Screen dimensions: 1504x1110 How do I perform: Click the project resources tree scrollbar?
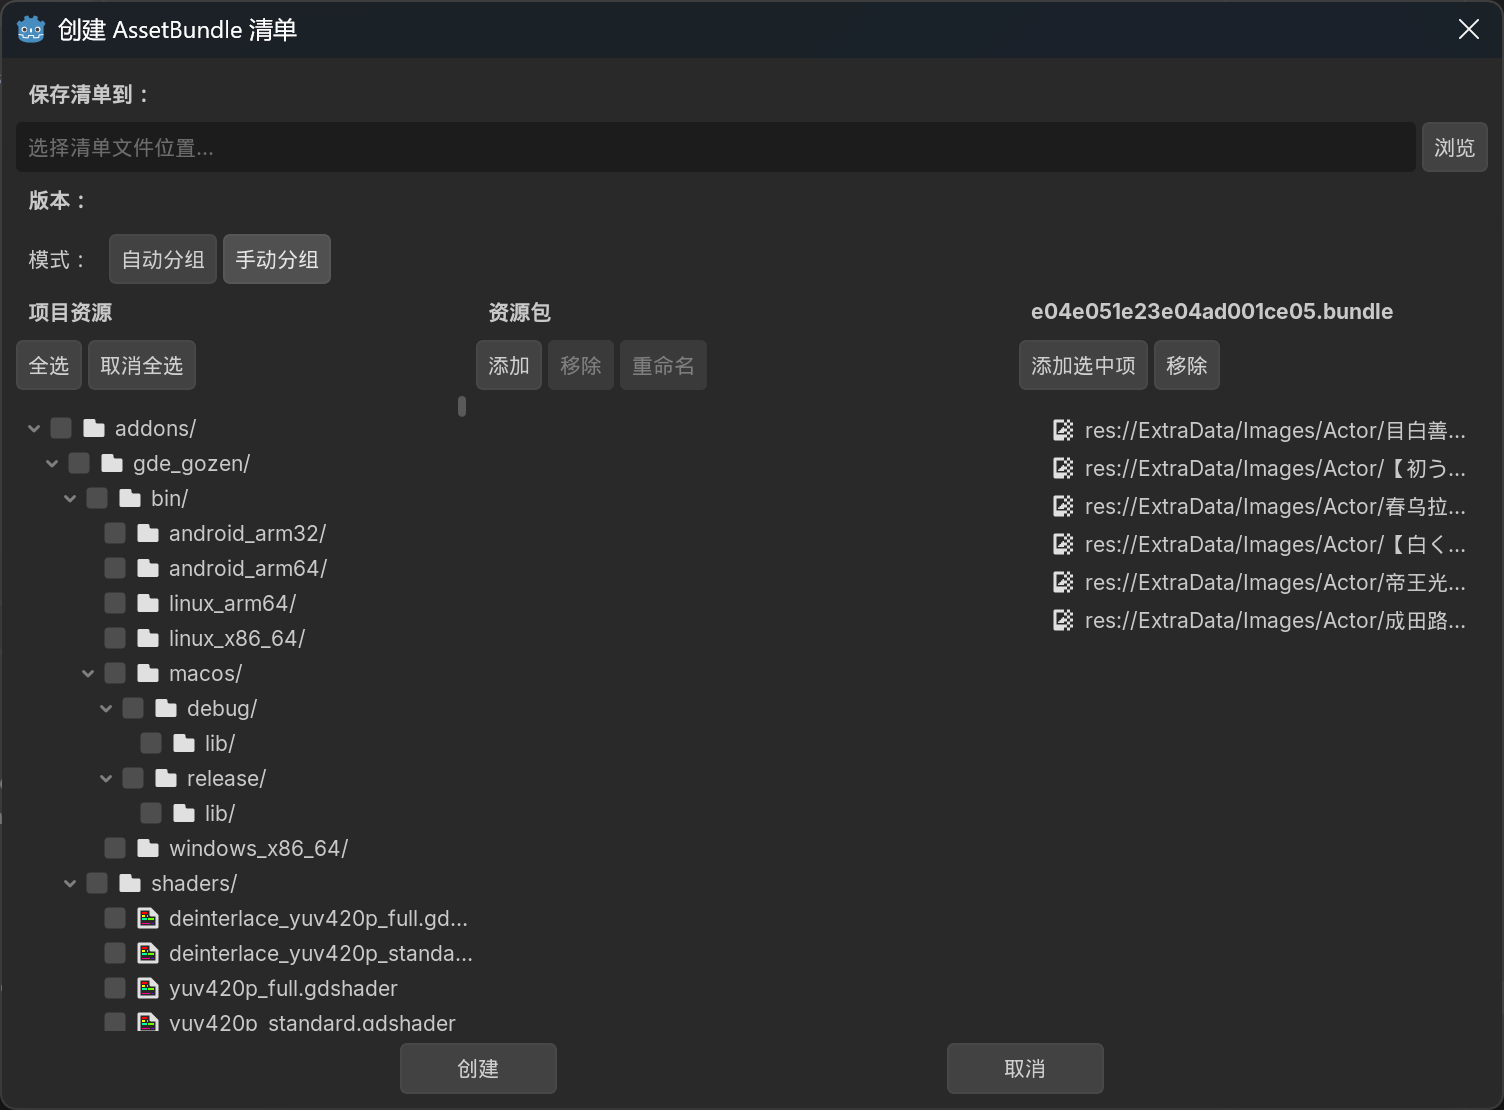[x=461, y=406]
